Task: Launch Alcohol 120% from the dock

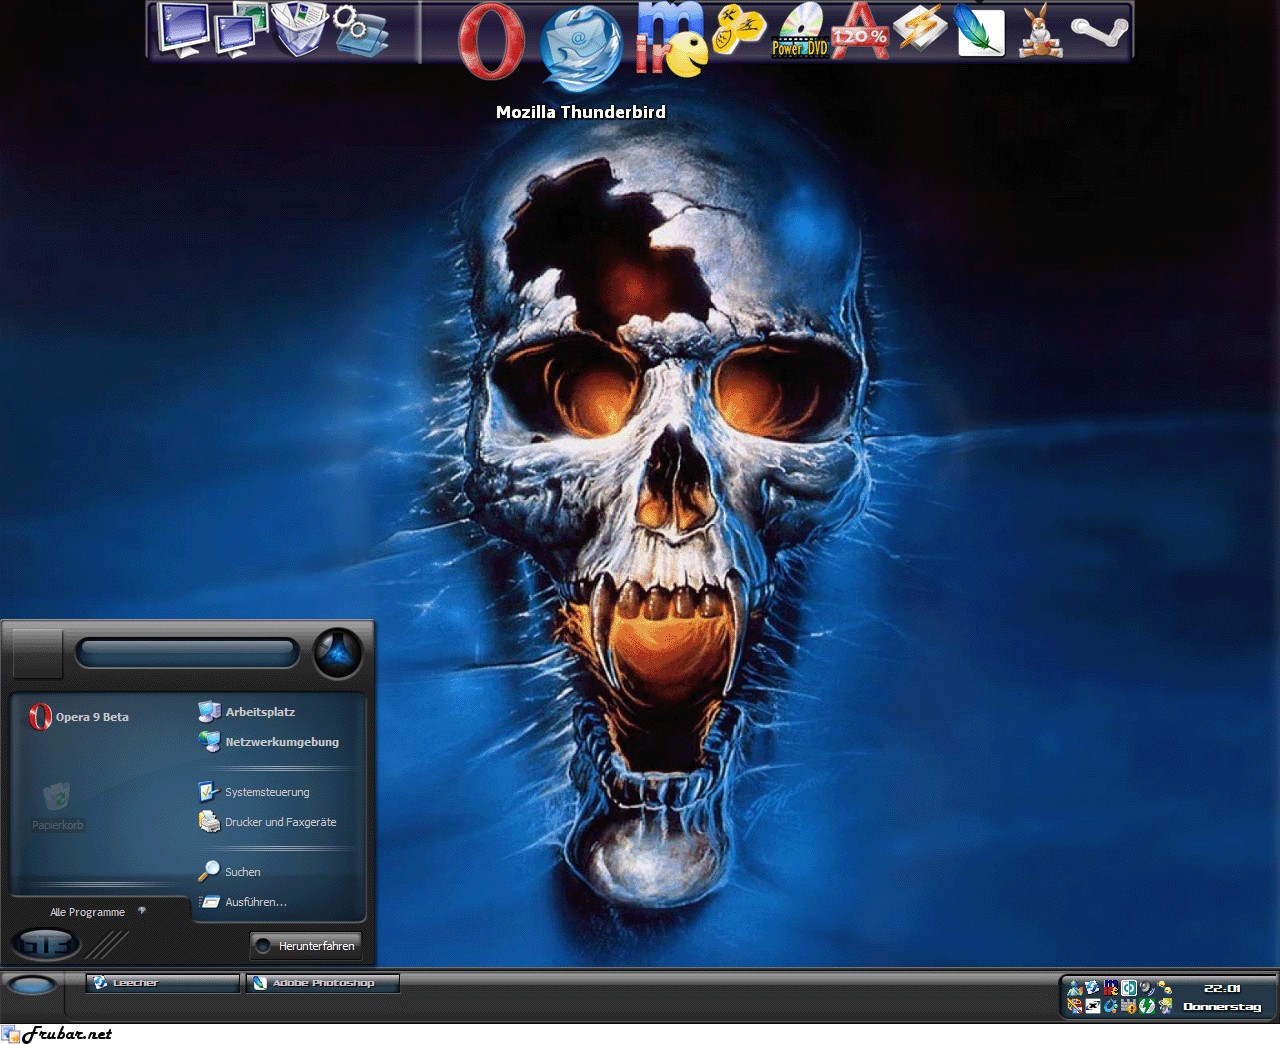Action: [x=860, y=30]
